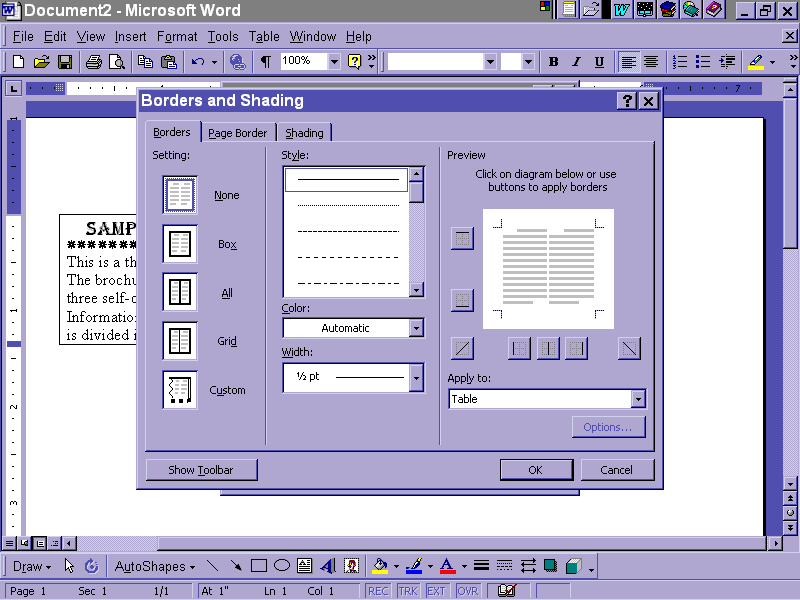Screen dimensions: 800x600
Task: Click the Insert WordArt icon
Action: 327,566
